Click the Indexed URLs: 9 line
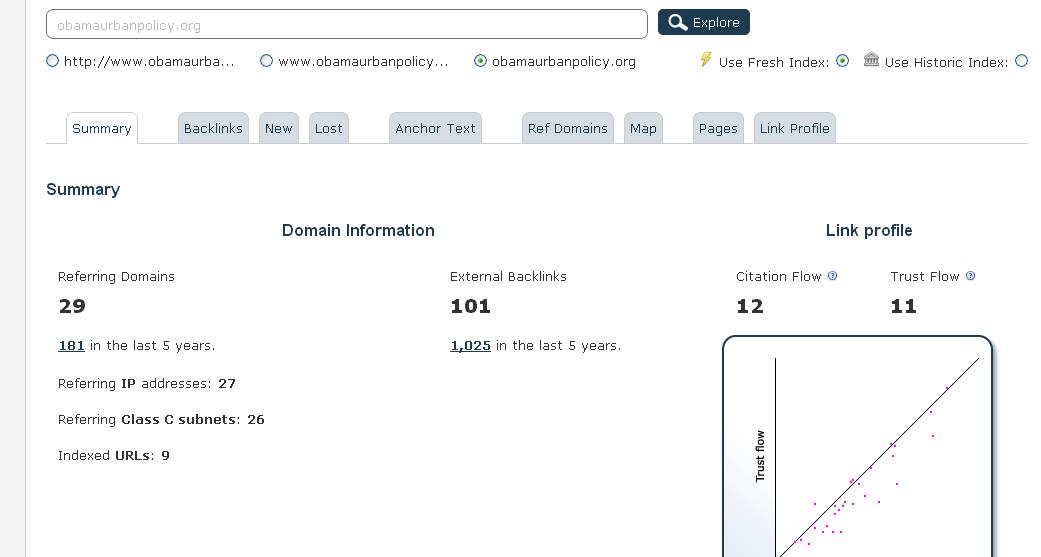 114,455
